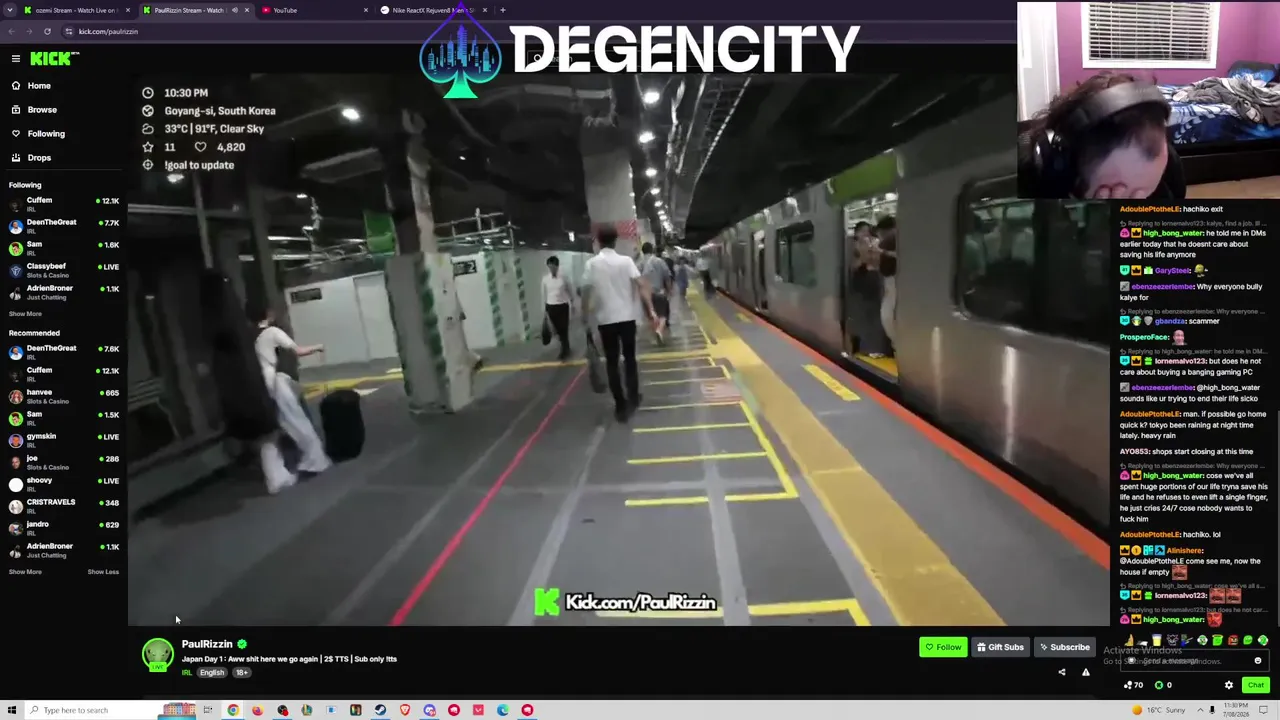Screen dimensions: 1280x720
Task: Report the stream via warning icon
Action: click(x=1086, y=673)
